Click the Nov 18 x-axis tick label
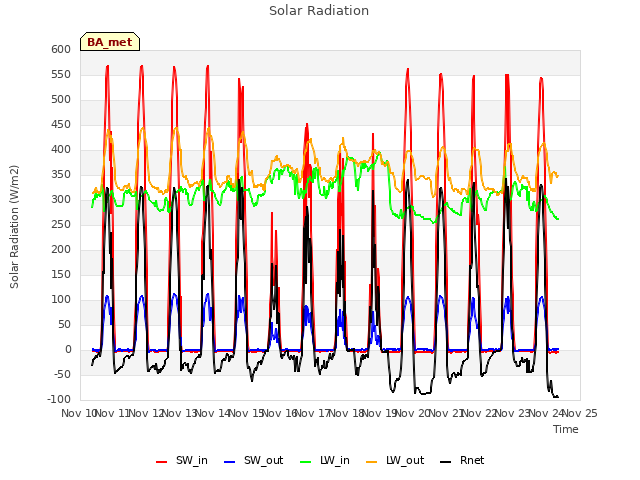The width and height of the screenshot is (640, 480). (x=346, y=413)
